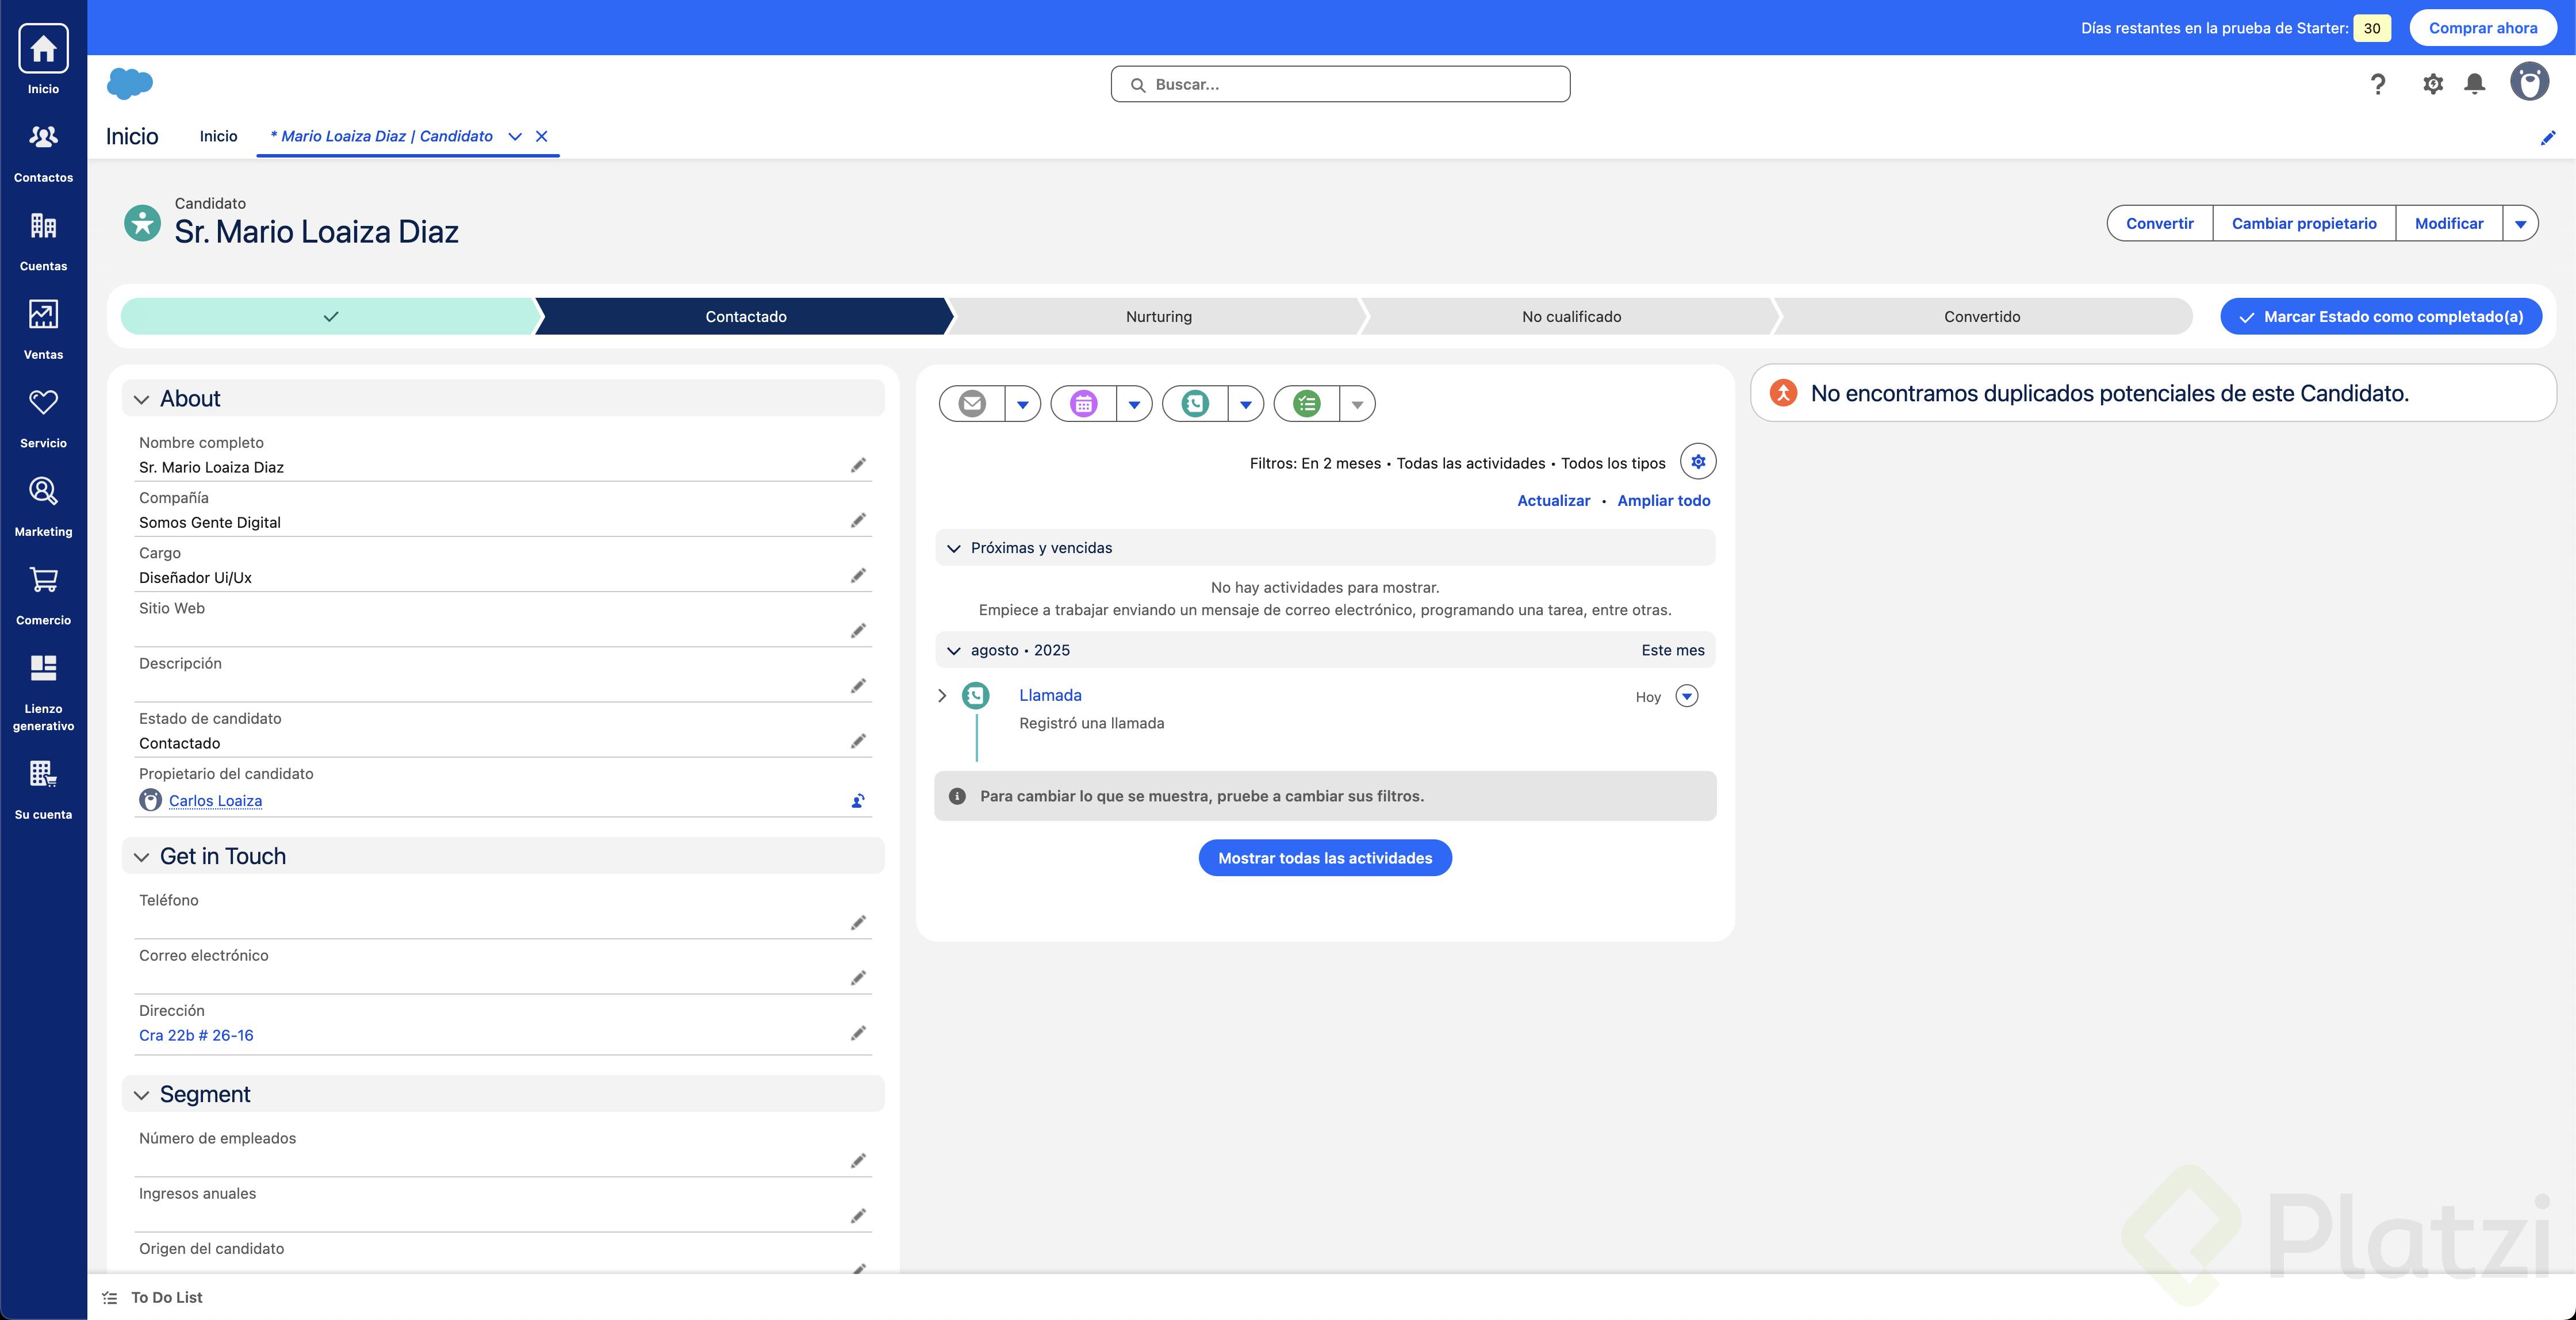Collapse the Get in Touch section
The image size is (2576, 1320).
click(142, 857)
